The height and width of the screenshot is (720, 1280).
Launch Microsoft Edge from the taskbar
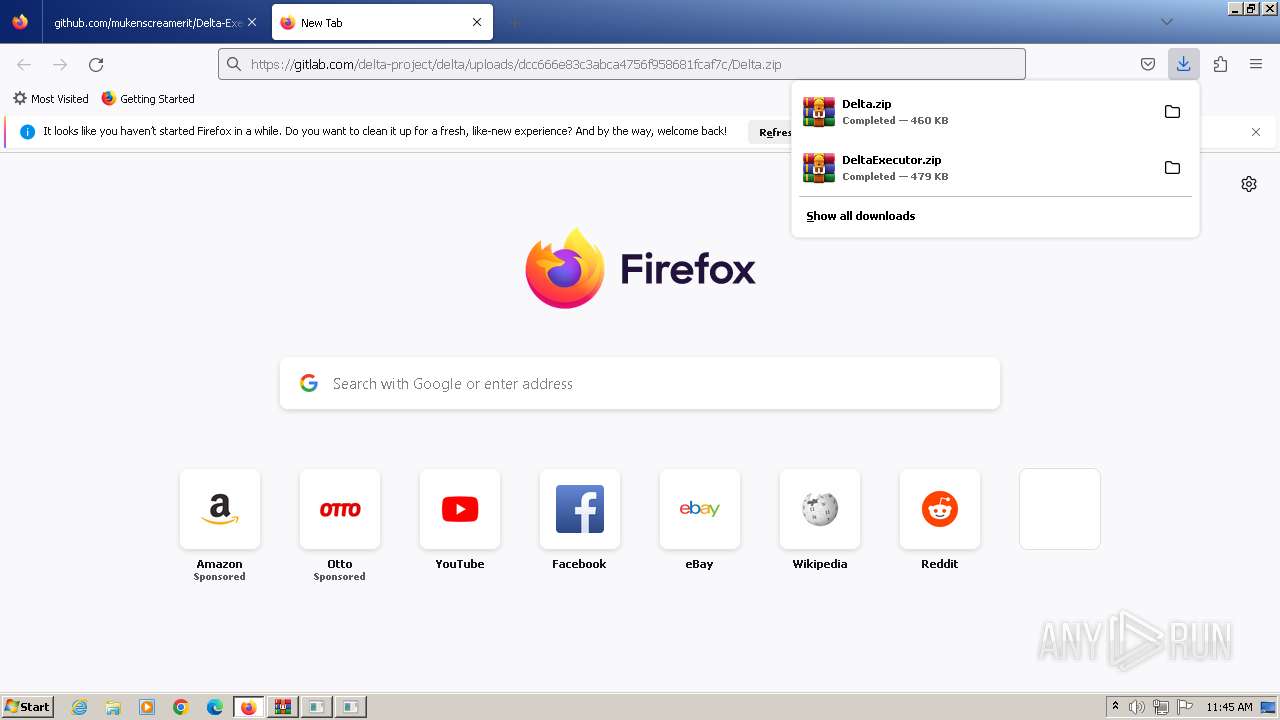point(215,707)
